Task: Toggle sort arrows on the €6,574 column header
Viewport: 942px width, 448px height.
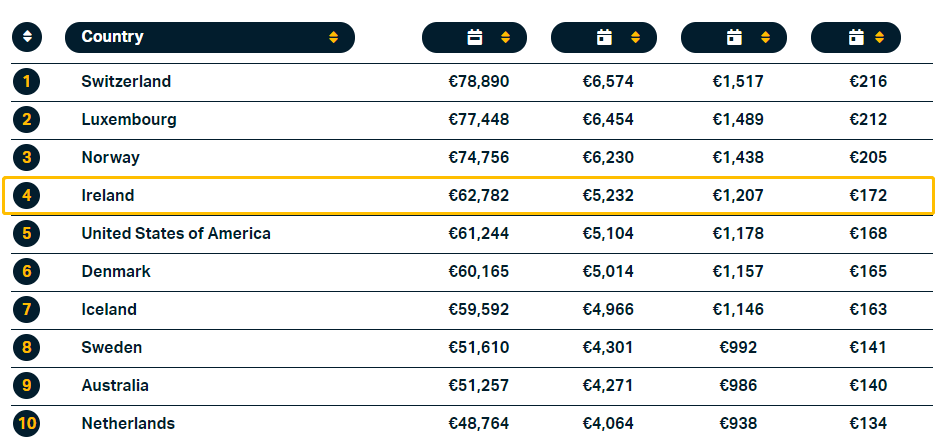Action: [x=635, y=38]
